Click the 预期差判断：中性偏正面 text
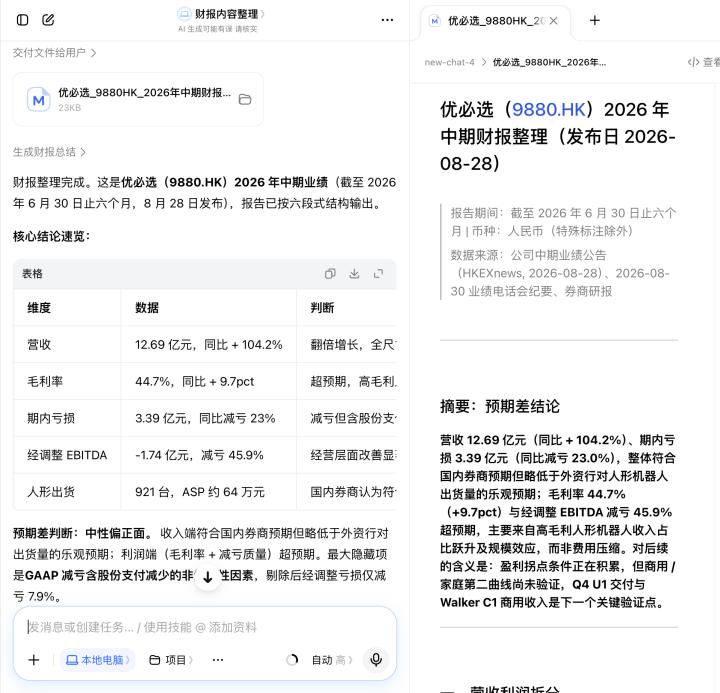 coord(83,533)
